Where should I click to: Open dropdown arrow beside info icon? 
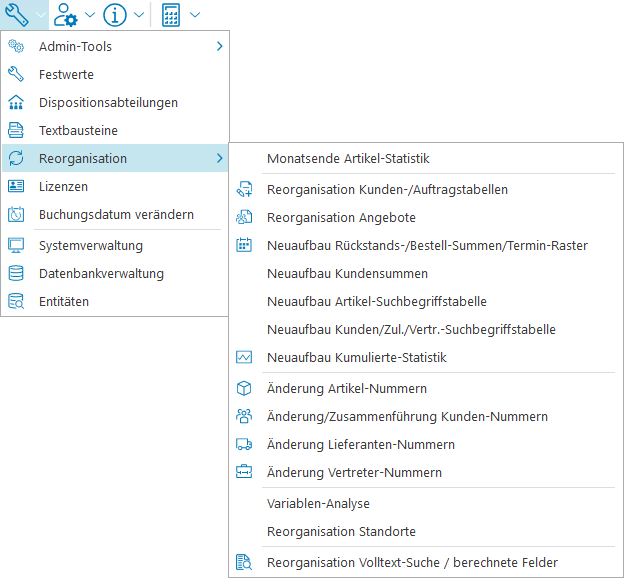click(x=139, y=15)
